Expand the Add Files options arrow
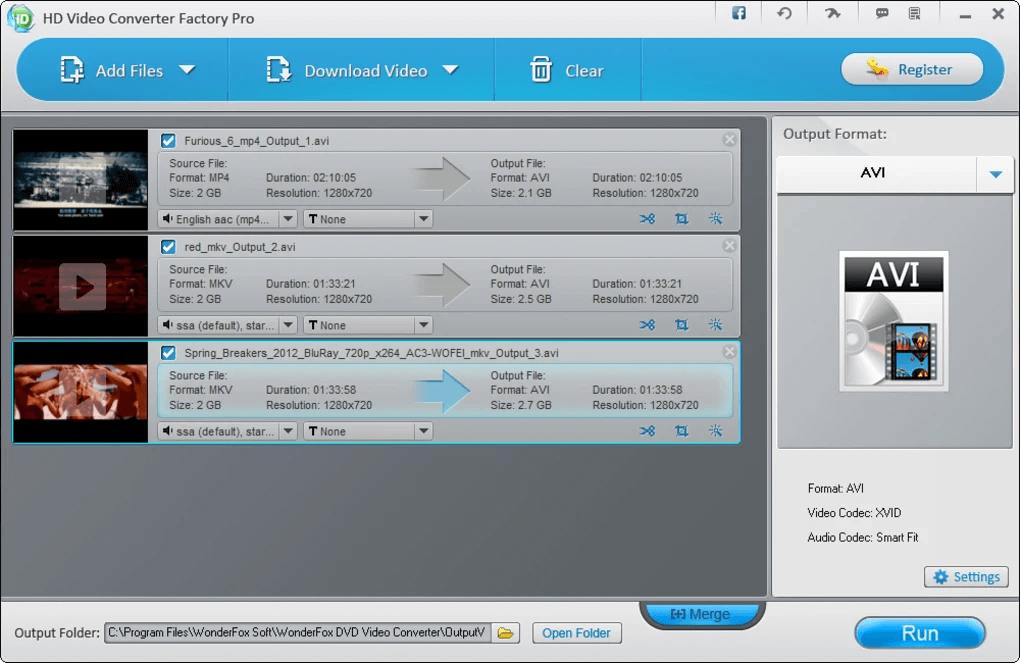This screenshot has width=1020, height=663. coord(186,70)
